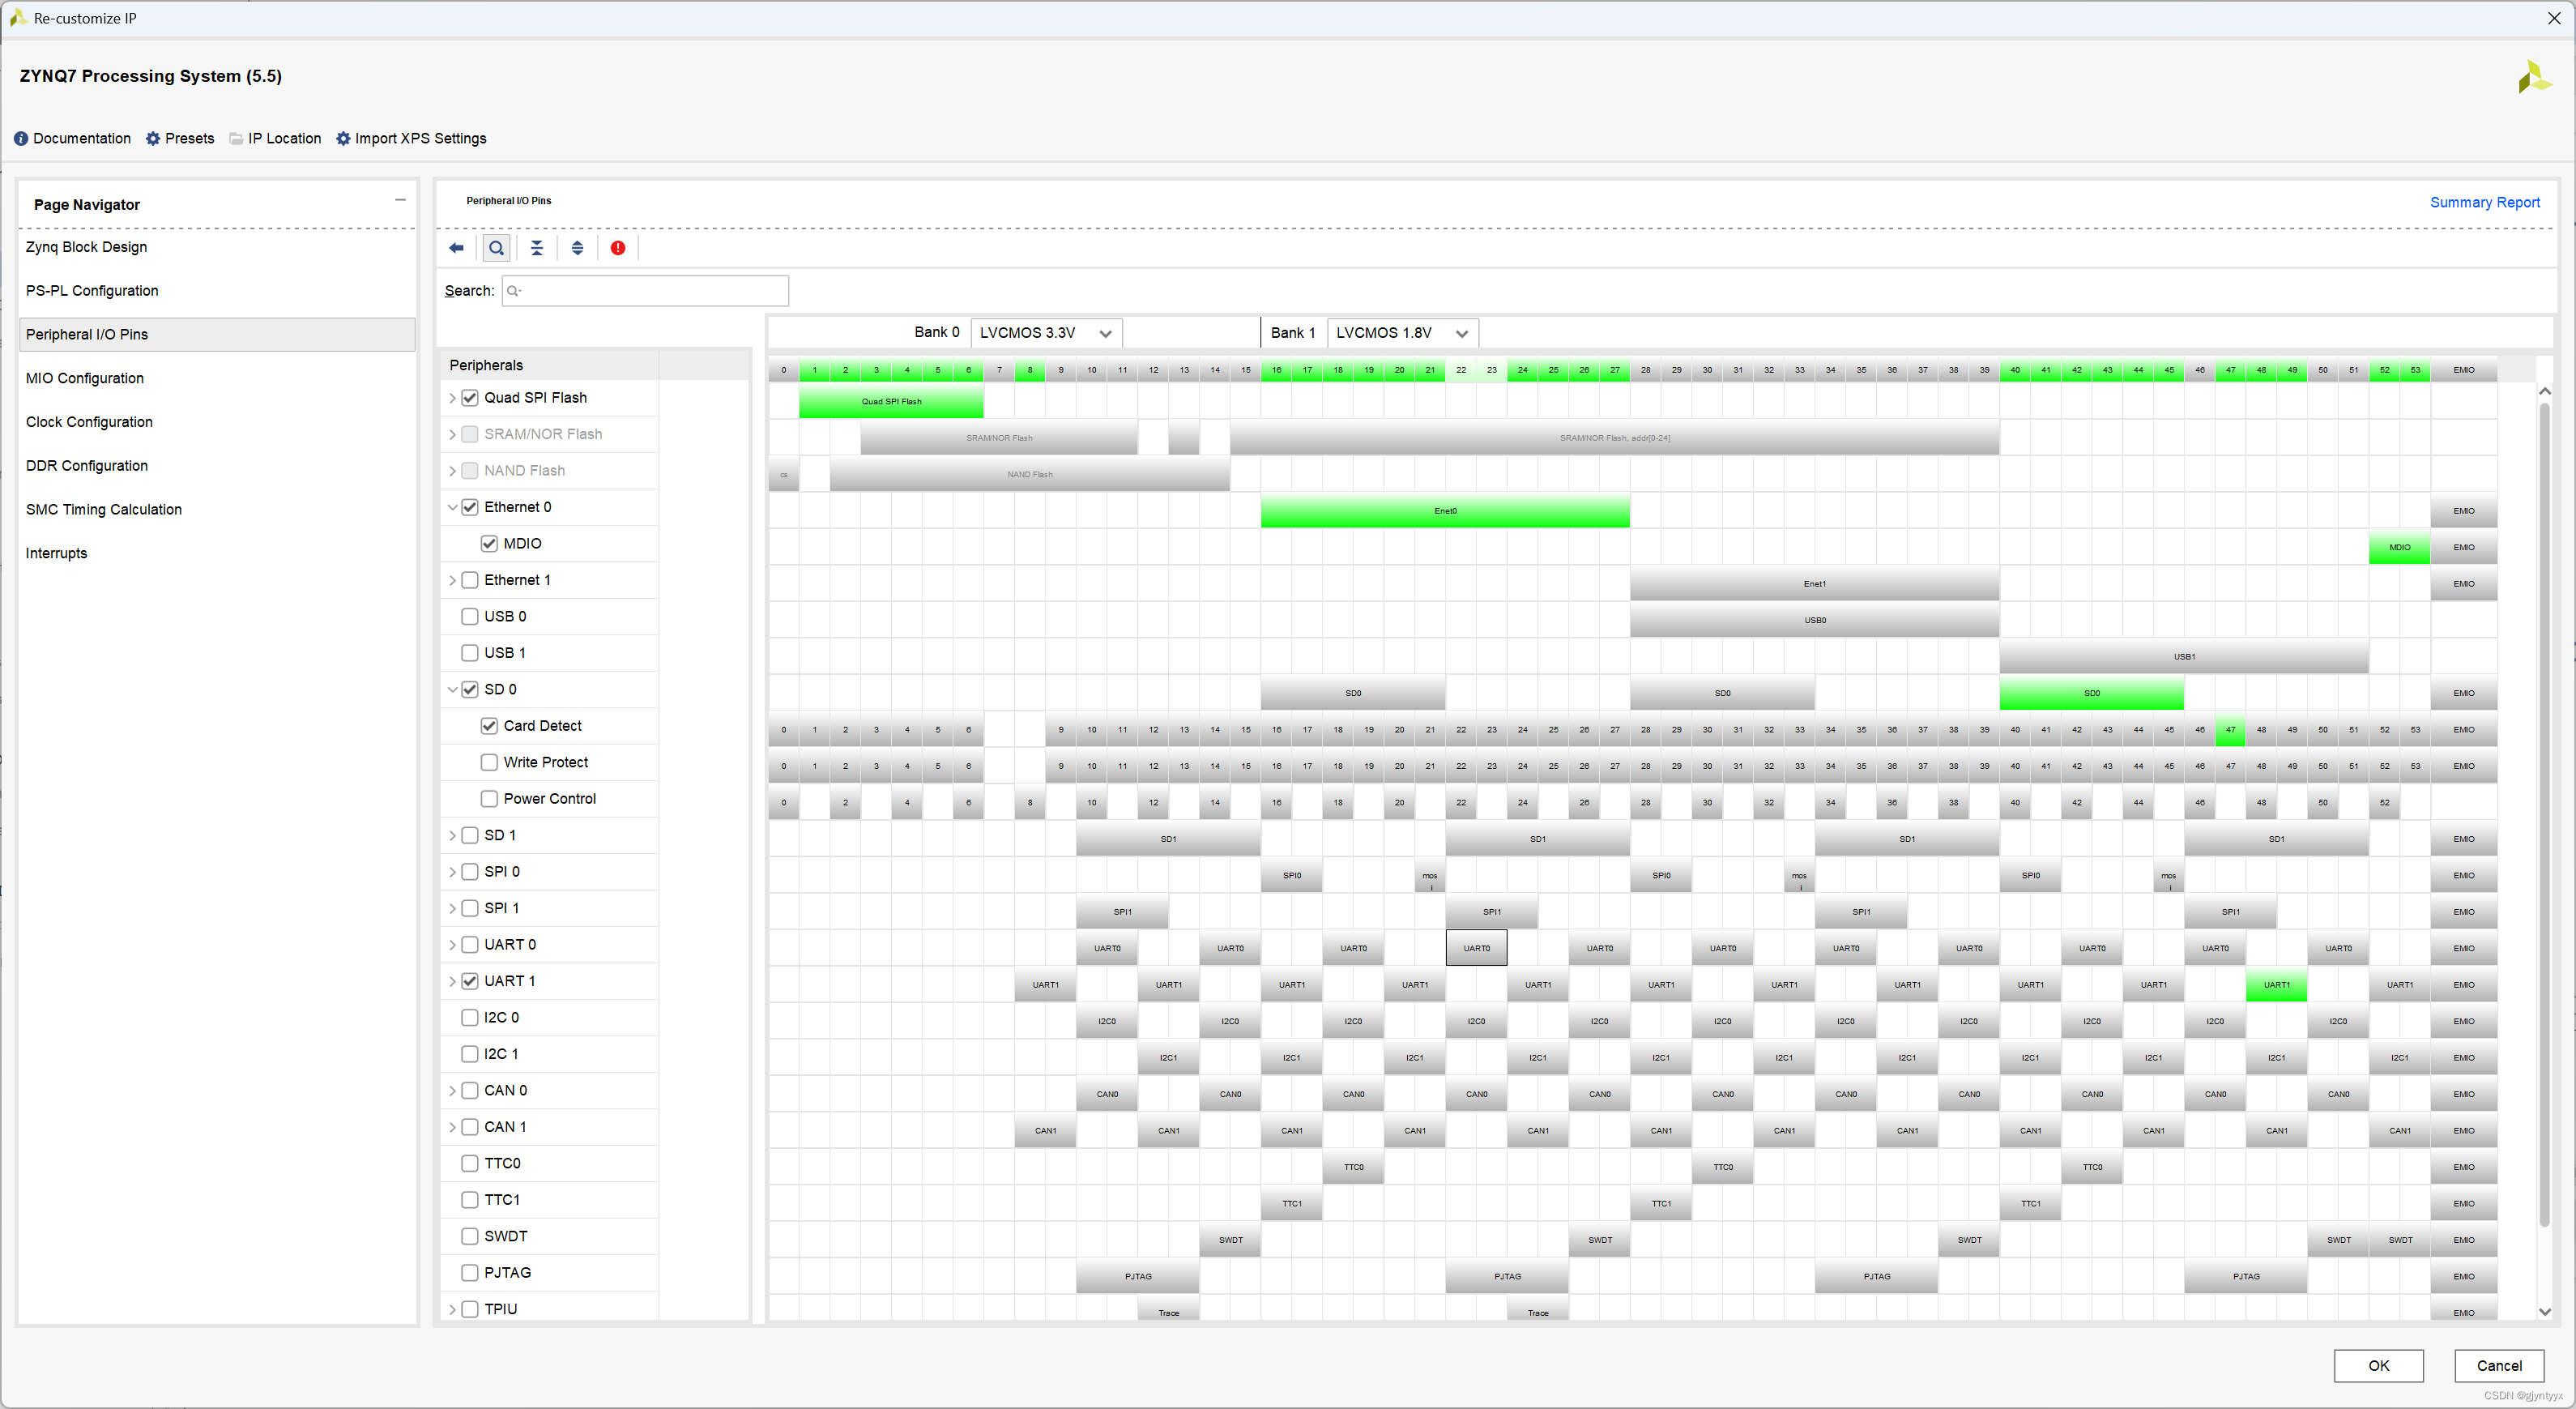The width and height of the screenshot is (2576, 1409).
Task: Click Import XPS Settings gear icon
Action: (343, 139)
